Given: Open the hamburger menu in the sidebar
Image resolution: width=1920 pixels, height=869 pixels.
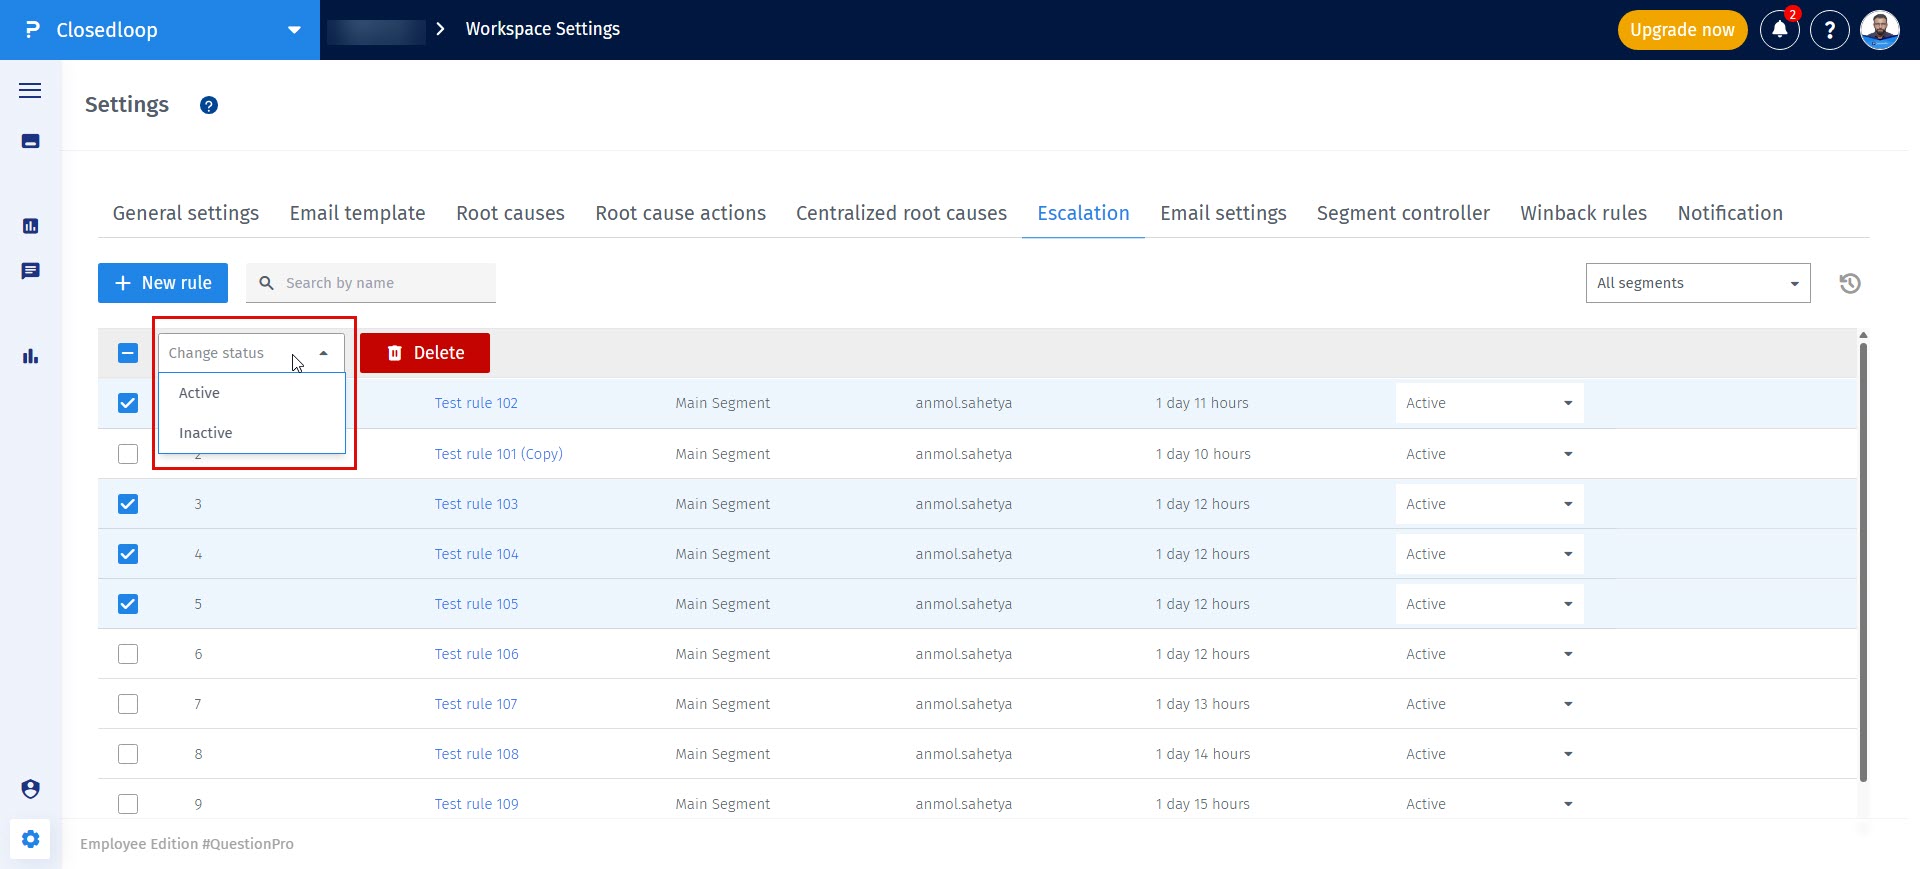Looking at the screenshot, I should [30, 91].
